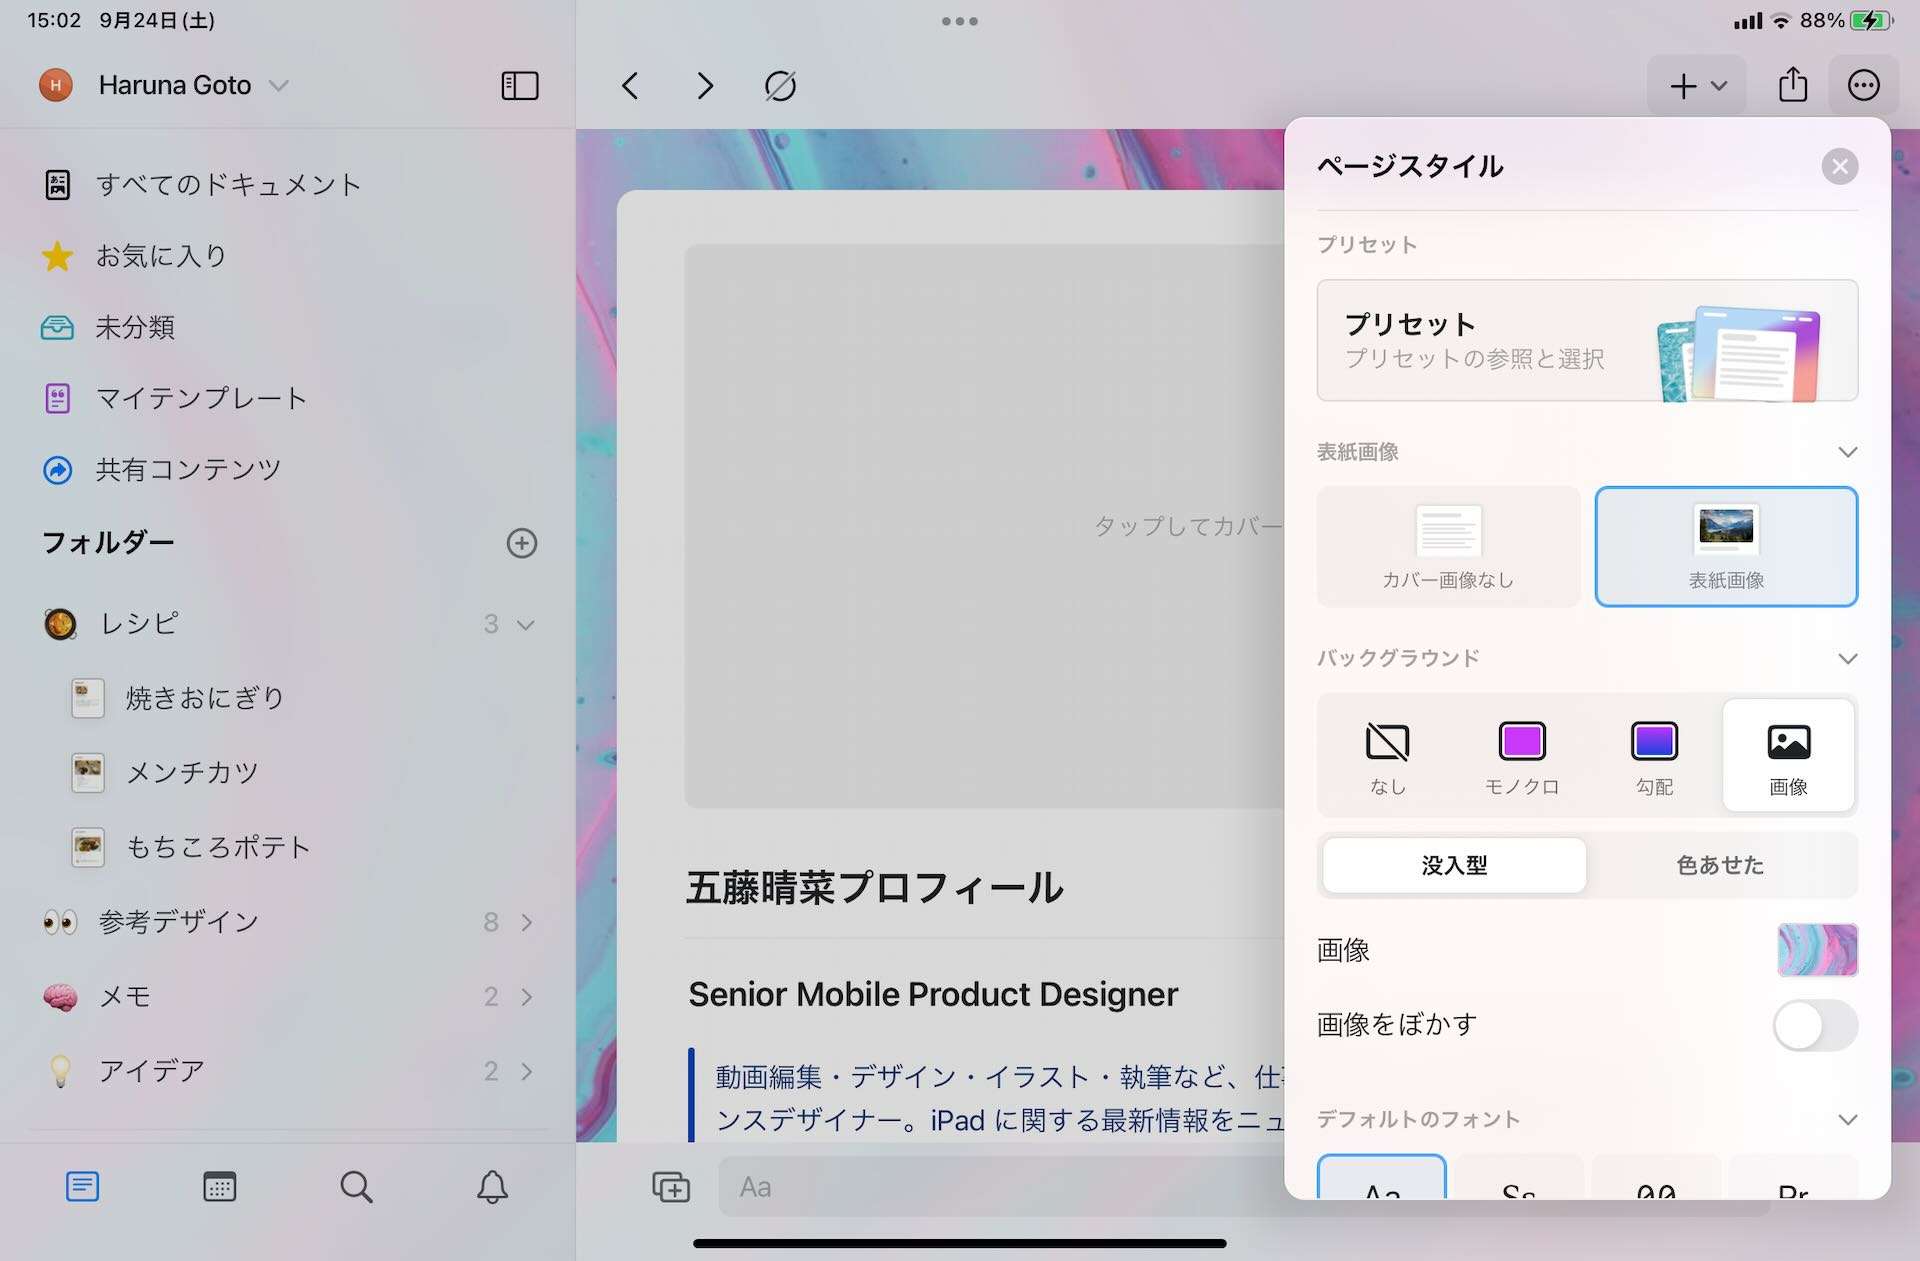Pick the background image thumbnail swatch

tap(1817, 950)
